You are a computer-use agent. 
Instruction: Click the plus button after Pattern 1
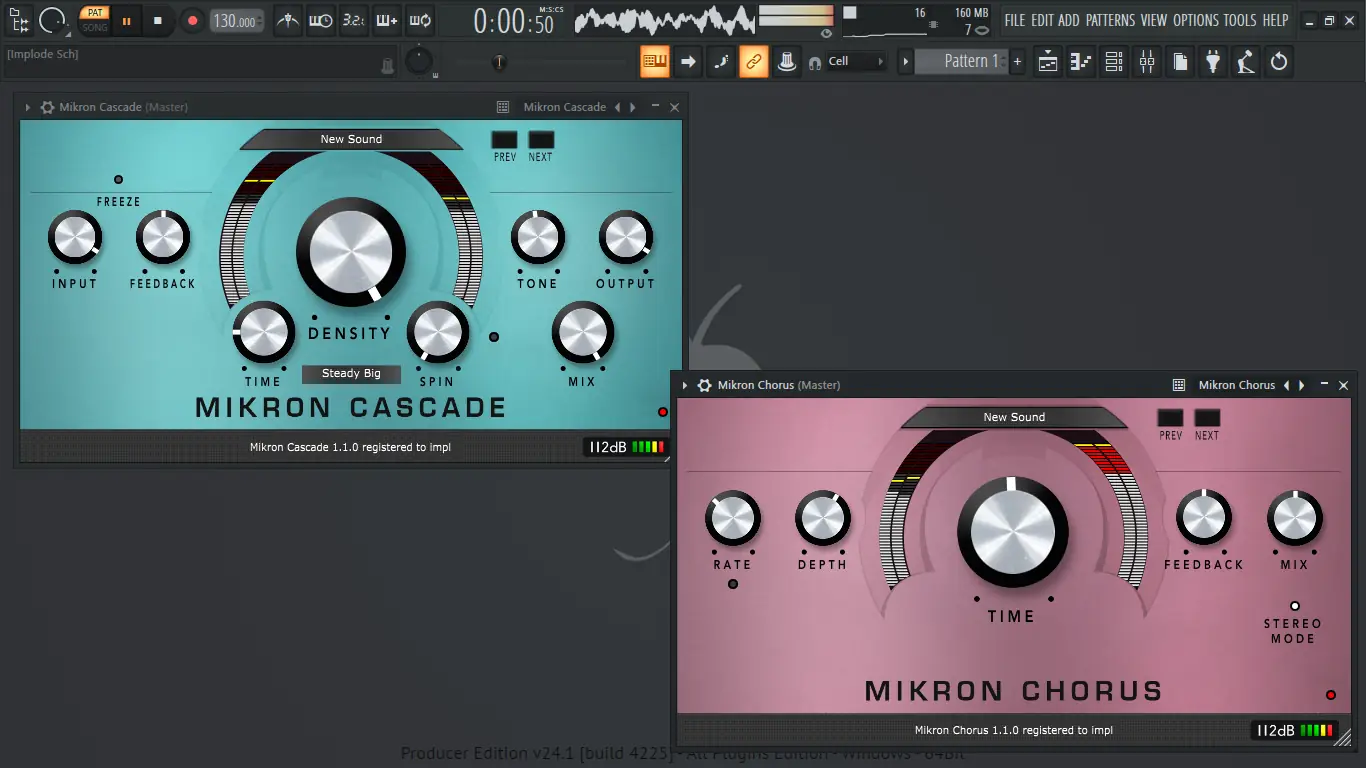(1017, 61)
